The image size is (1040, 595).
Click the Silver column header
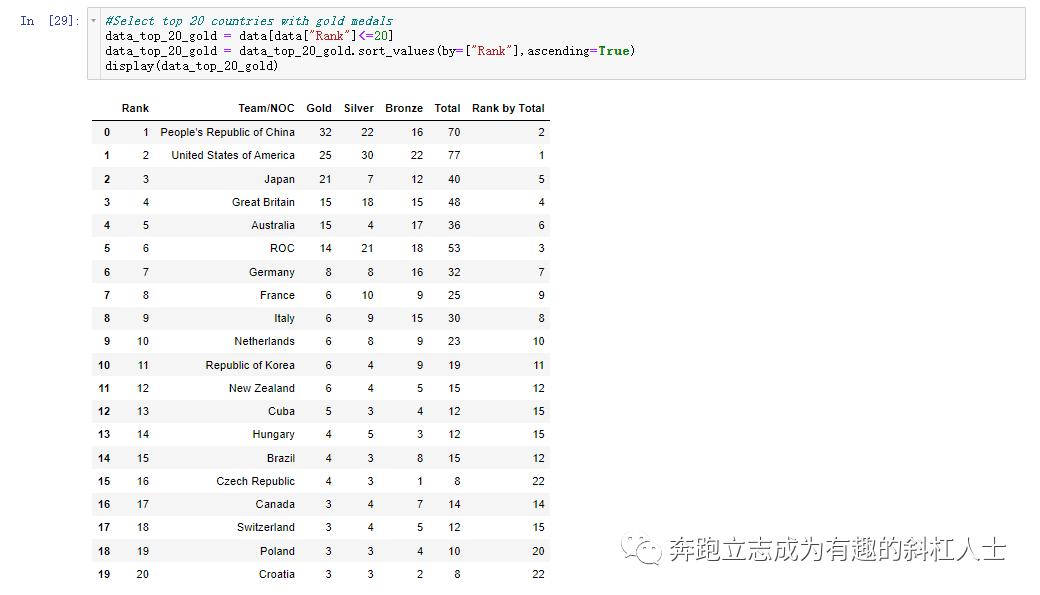coord(358,108)
